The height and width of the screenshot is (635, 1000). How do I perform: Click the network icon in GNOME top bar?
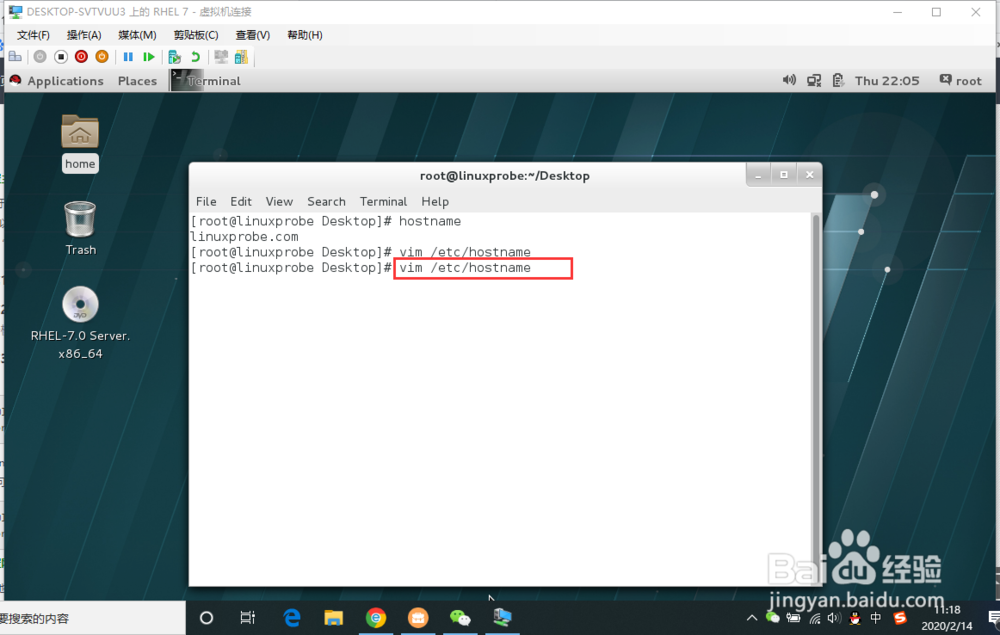coord(815,80)
